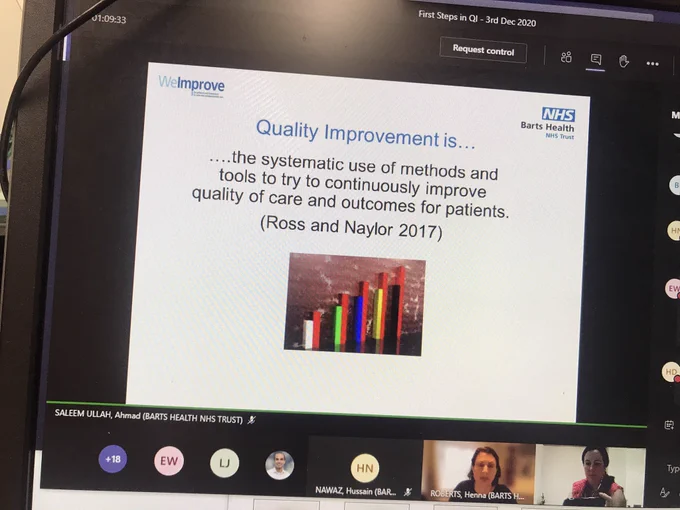The image size is (680, 510).
Task: Select the LJ participant avatar
Action: [224, 463]
